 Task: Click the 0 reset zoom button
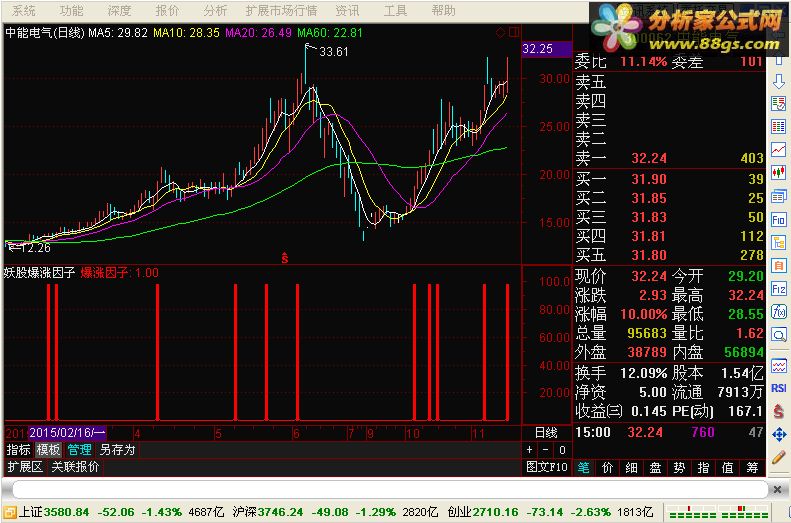(562, 449)
